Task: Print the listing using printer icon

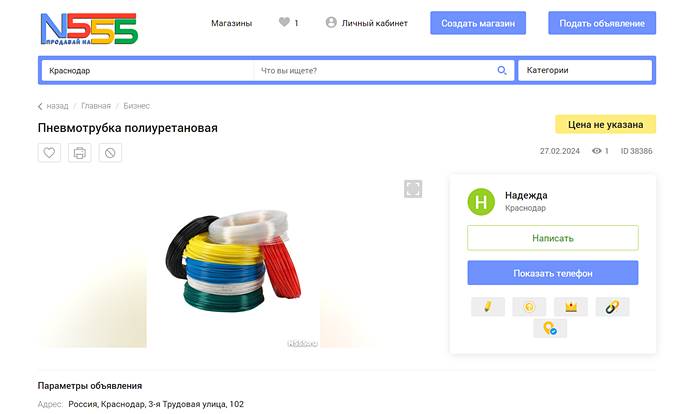Action: [x=79, y=153]
